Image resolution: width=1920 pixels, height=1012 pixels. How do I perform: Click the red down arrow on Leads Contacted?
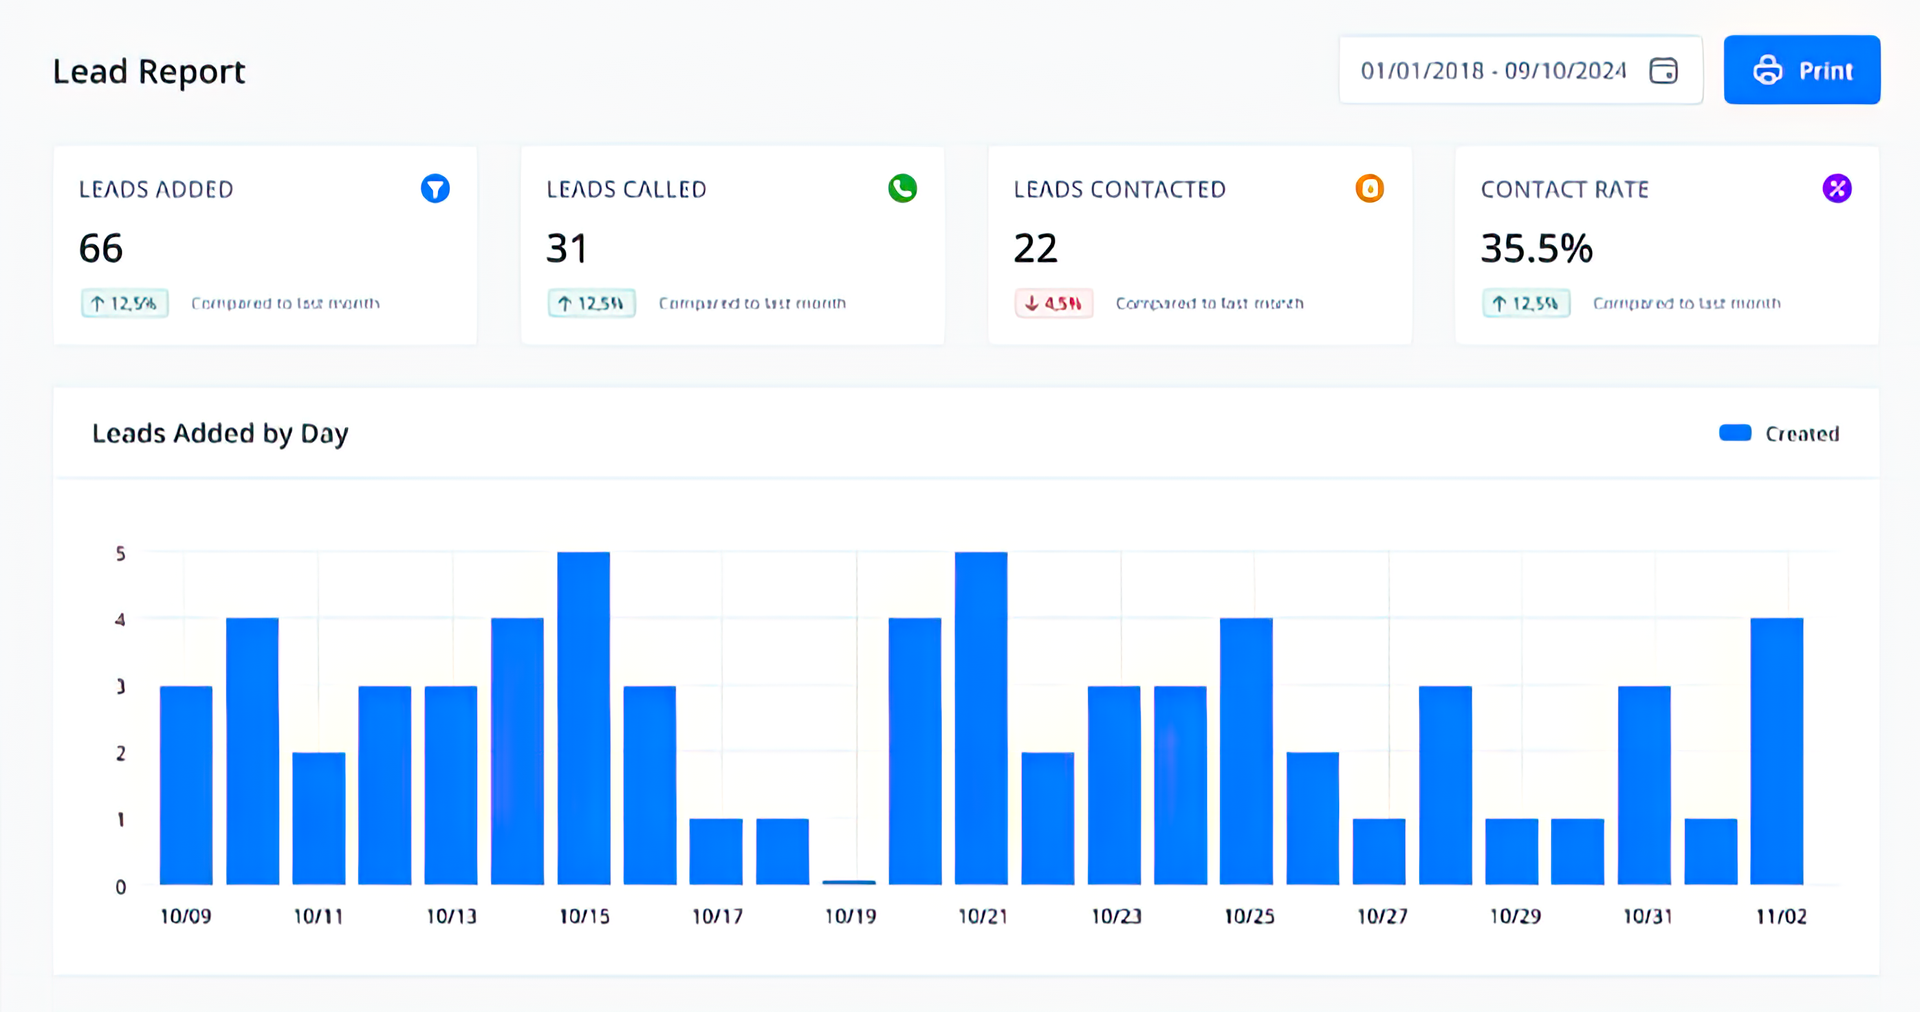pyautogui.click(x=1029, y=302)
